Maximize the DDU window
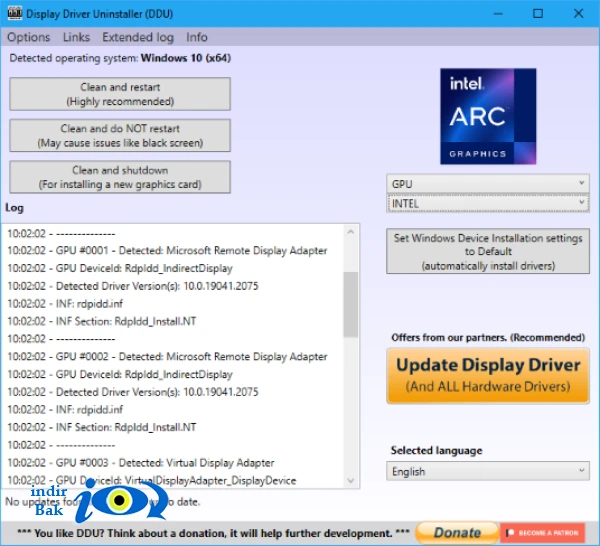The height and width of the screenshot is (546, 600). (x=538, y=14)
